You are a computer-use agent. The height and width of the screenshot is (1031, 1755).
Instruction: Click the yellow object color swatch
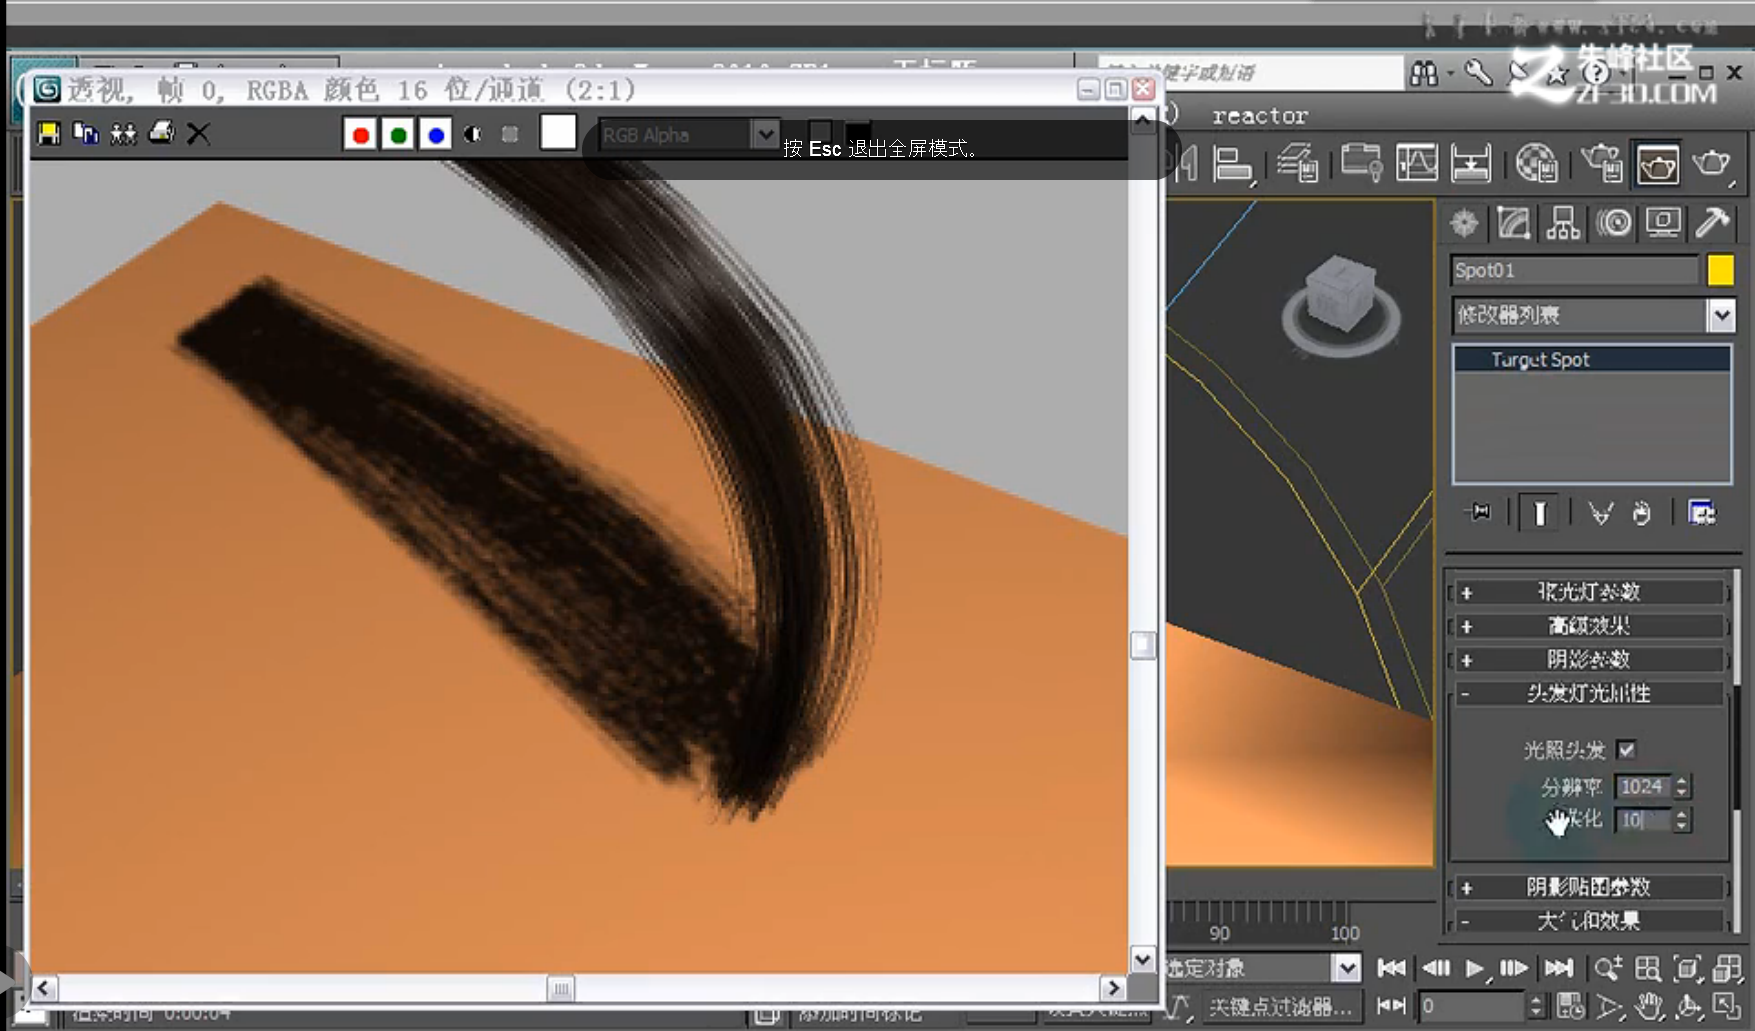pyautogui.click(x=1721, y=270)
